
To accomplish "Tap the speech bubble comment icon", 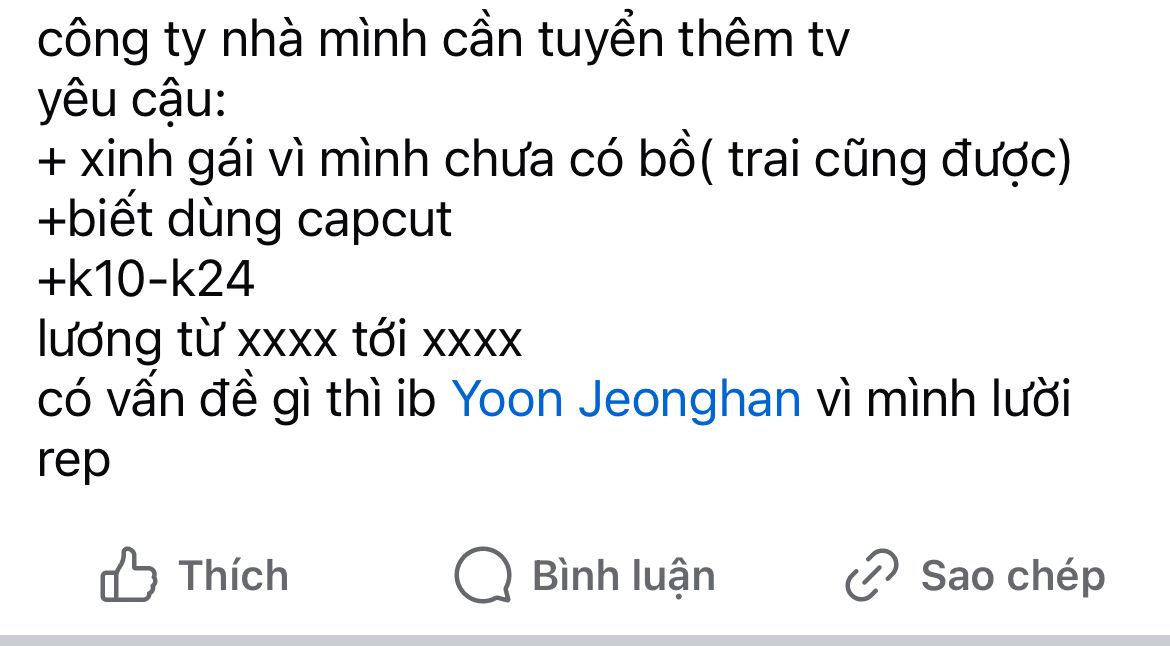I will coord(483,575).
